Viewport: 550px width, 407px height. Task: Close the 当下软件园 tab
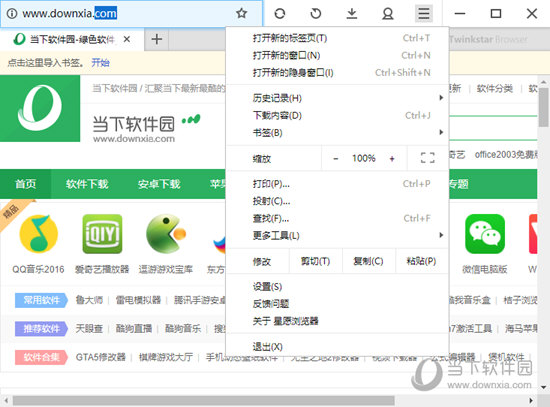click(x=127, y=39)
